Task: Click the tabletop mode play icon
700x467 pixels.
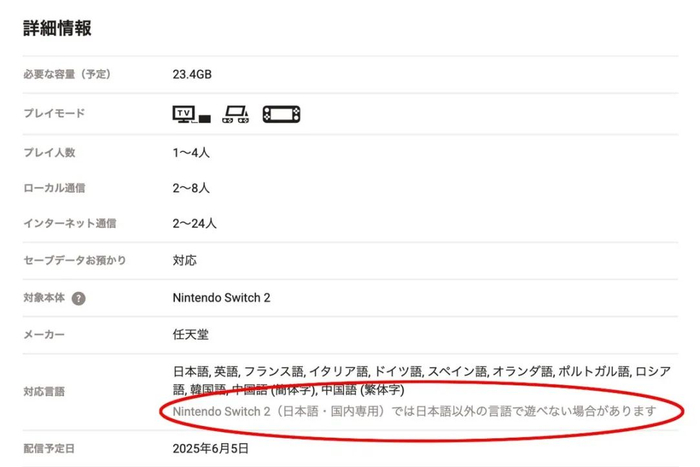Action: click(236, 114)
